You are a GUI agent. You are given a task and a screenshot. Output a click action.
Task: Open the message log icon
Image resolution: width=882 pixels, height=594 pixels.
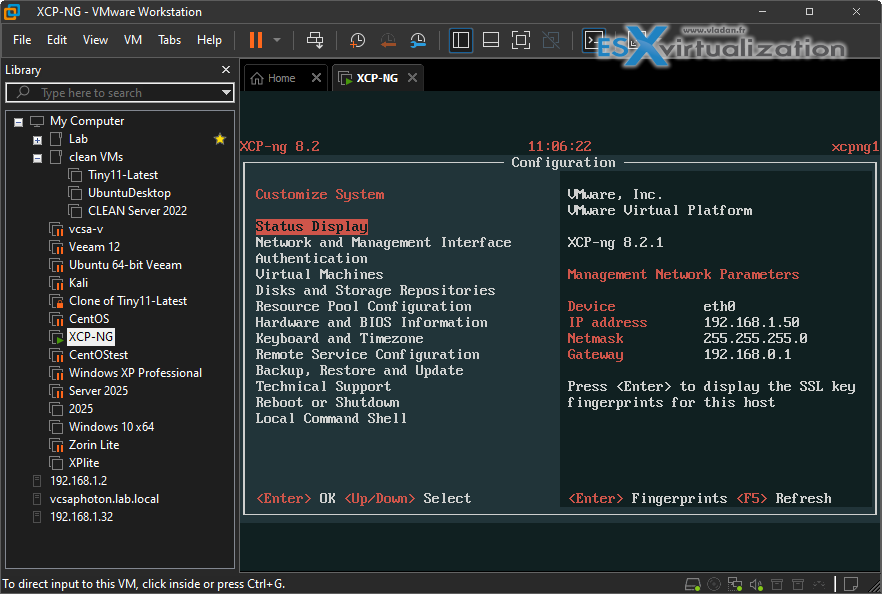[x=851, y=584]
